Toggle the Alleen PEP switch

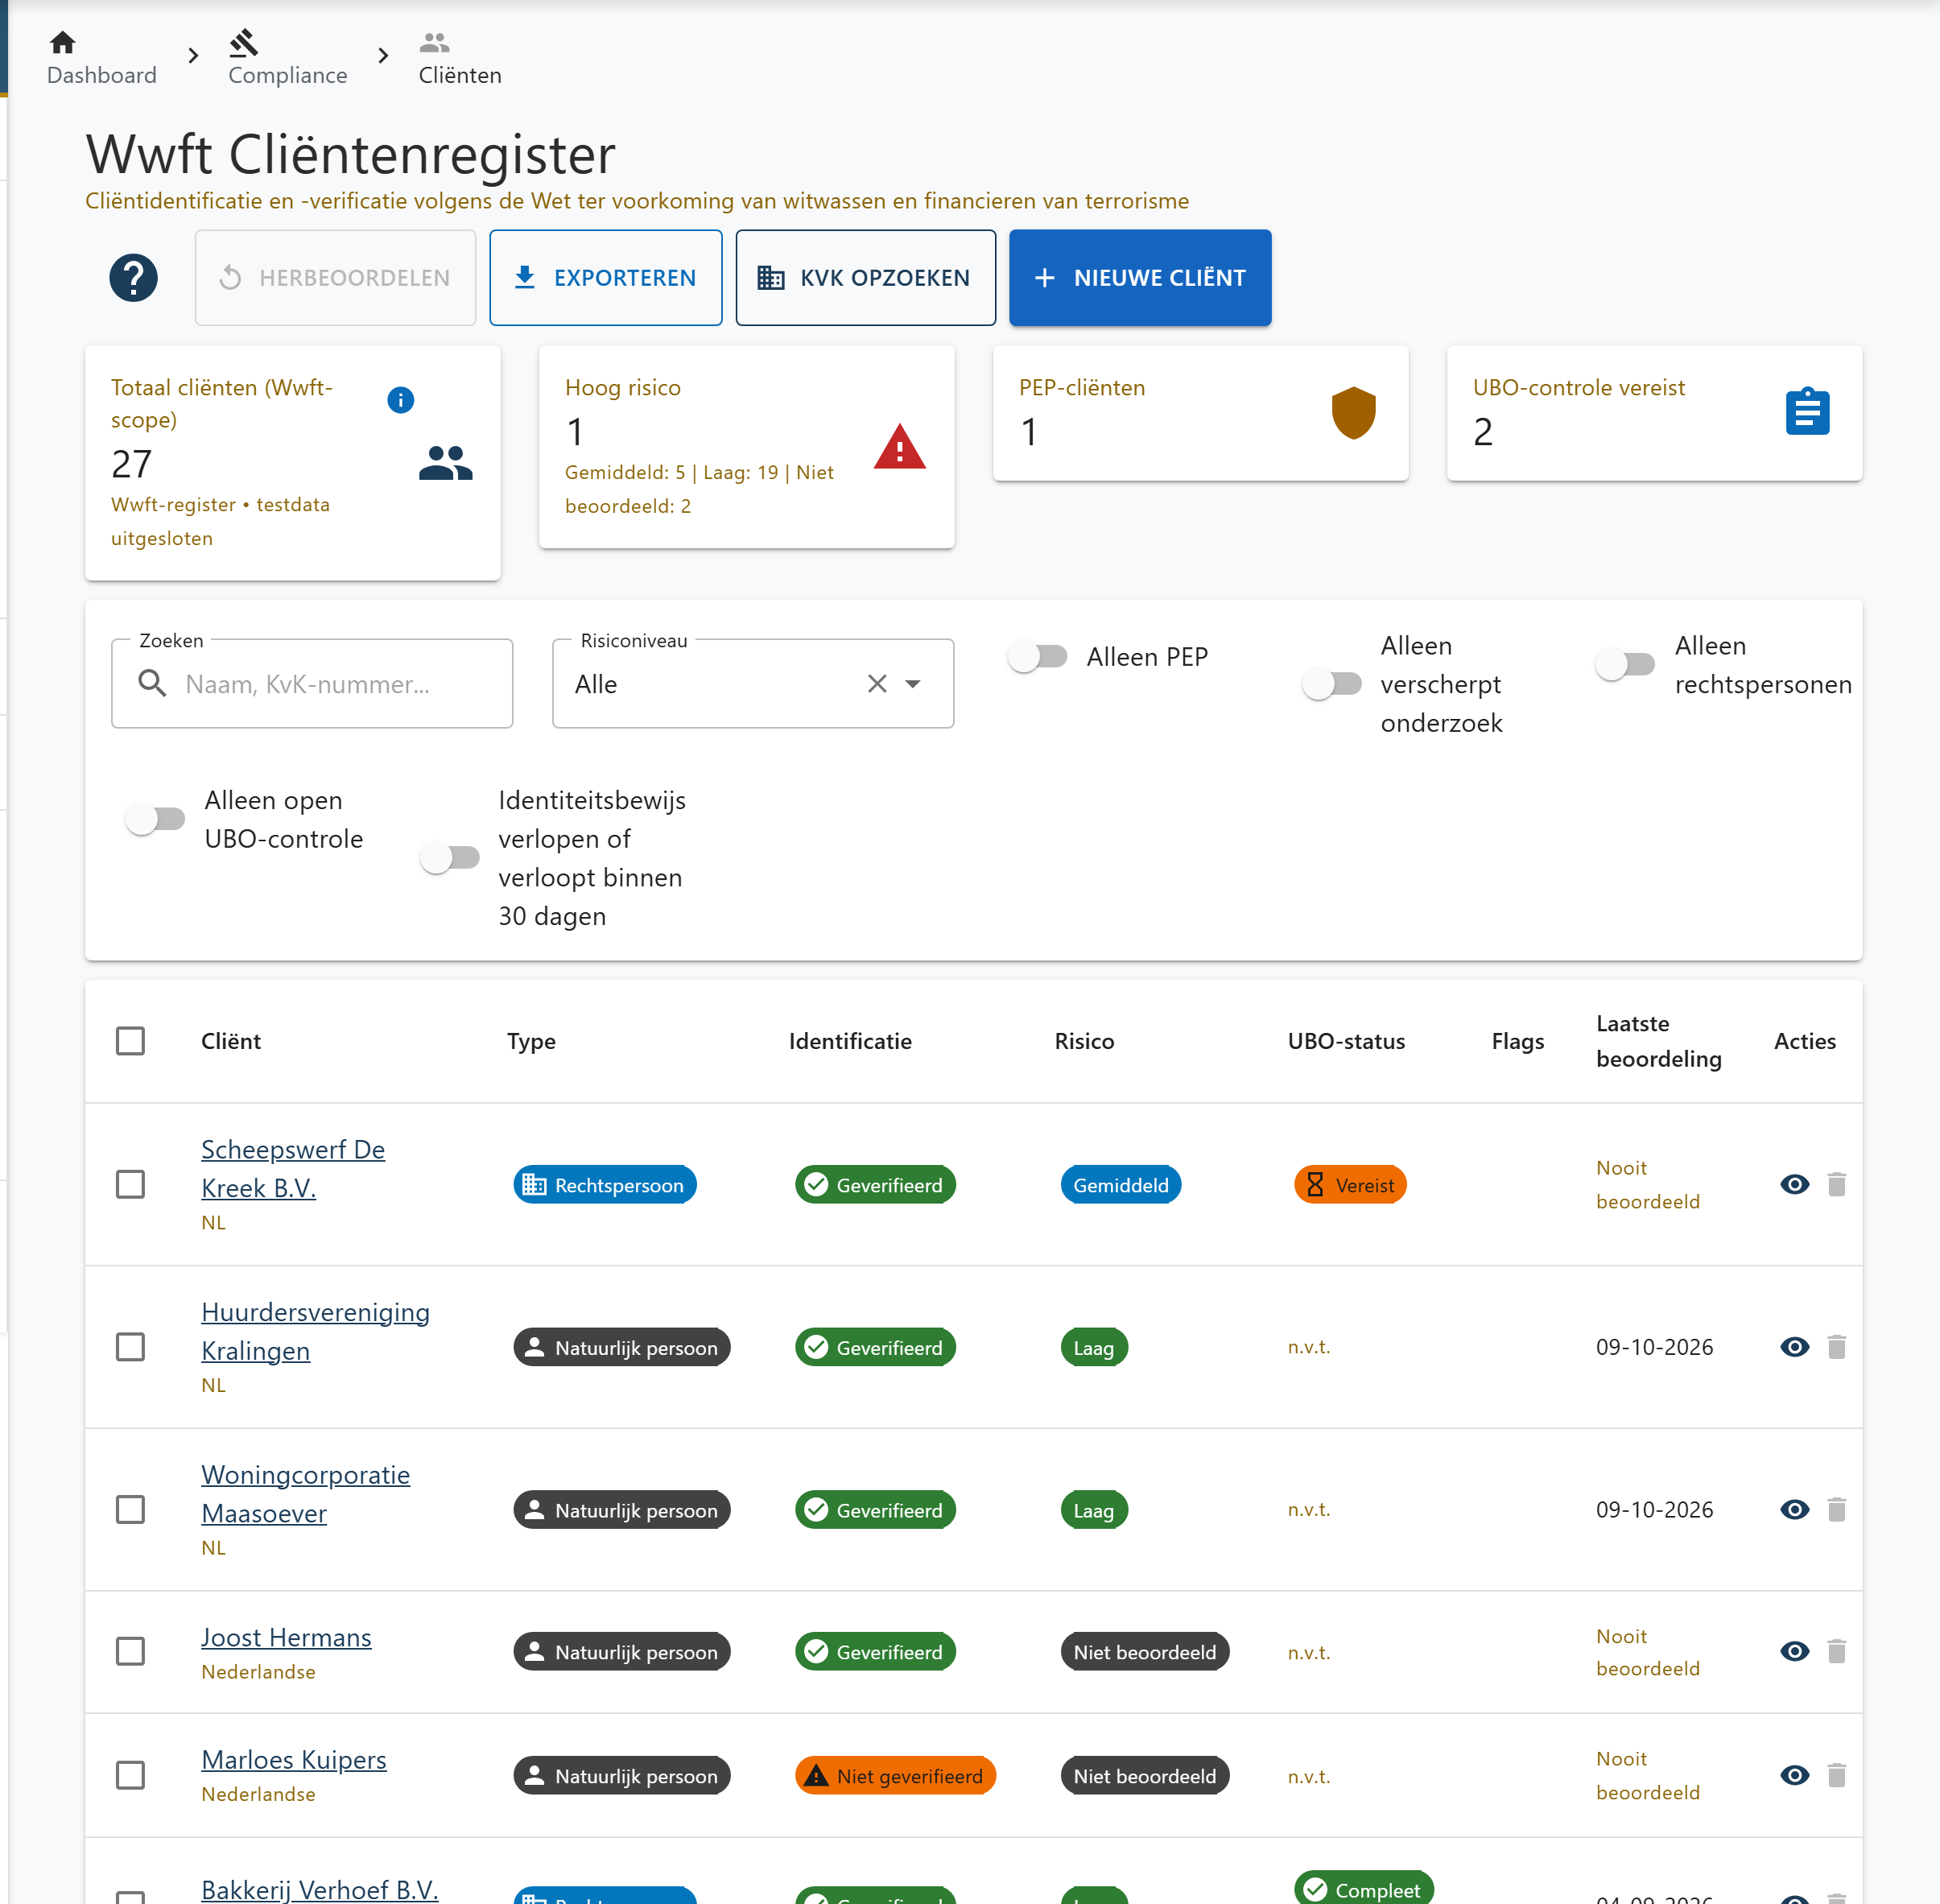1037,657
